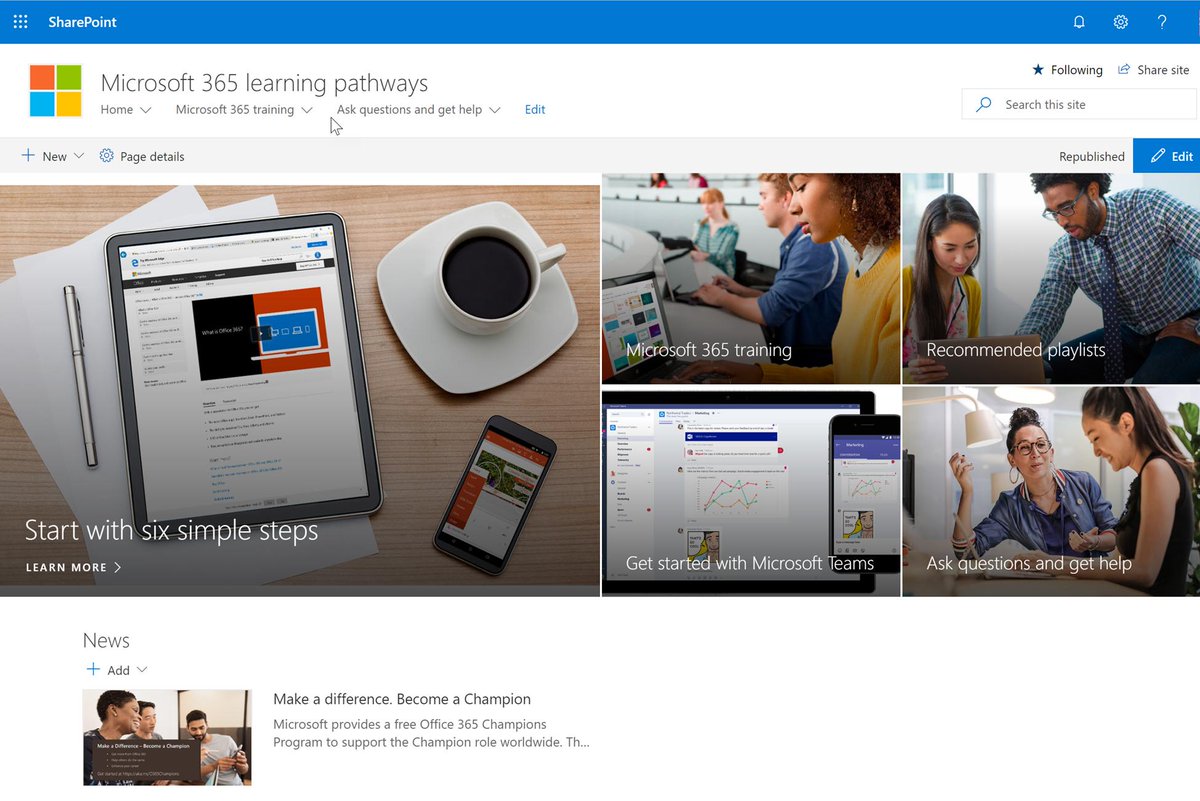The width and height of the screenshot is (1200, 801).
Task: Click the blue Edit page button
Action: [x=1166, y=156]
